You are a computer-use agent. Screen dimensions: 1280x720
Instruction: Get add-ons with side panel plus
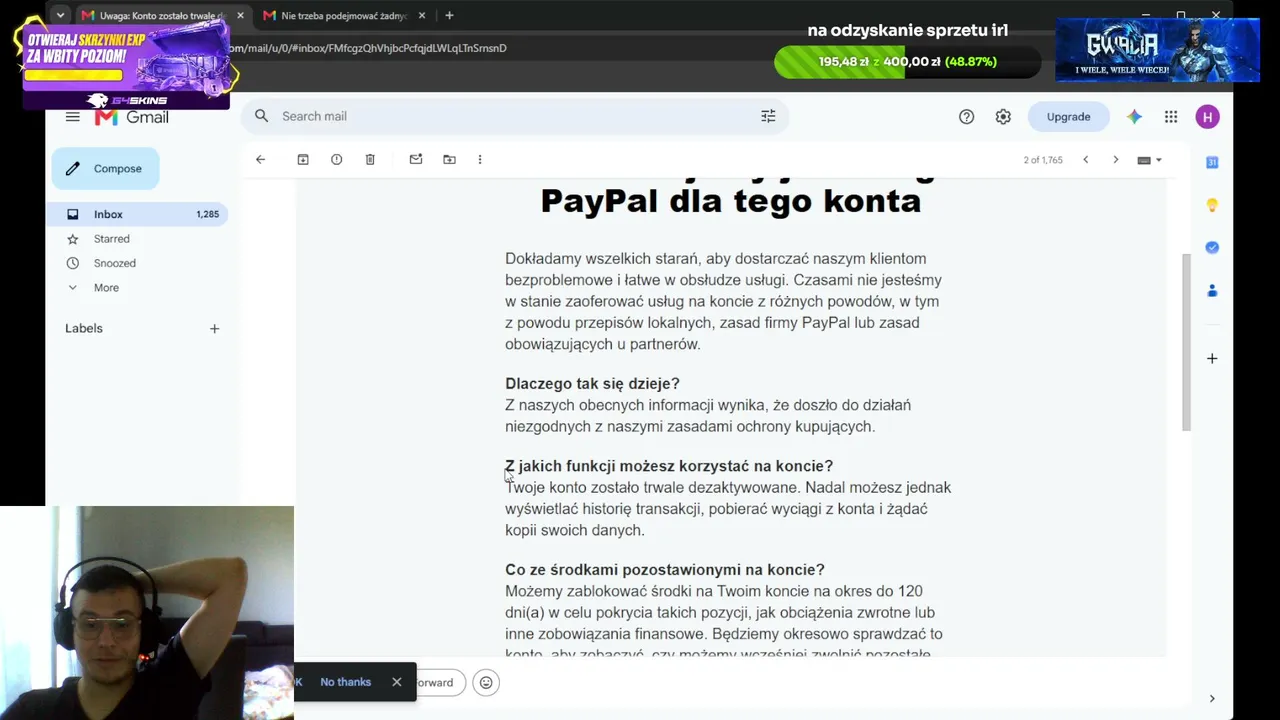click(x=1212, y=358)
